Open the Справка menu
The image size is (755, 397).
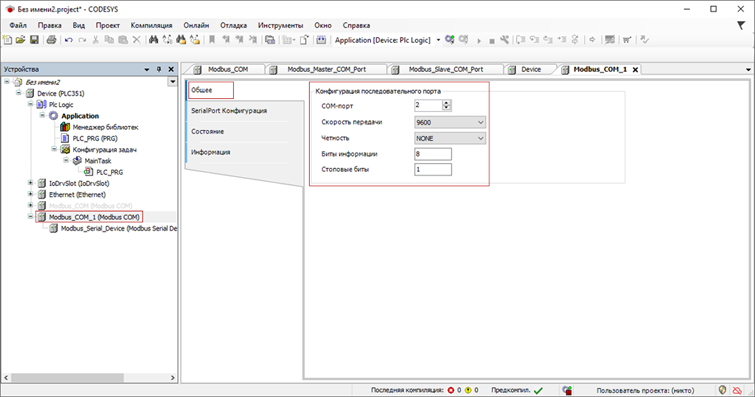[356, 25]
